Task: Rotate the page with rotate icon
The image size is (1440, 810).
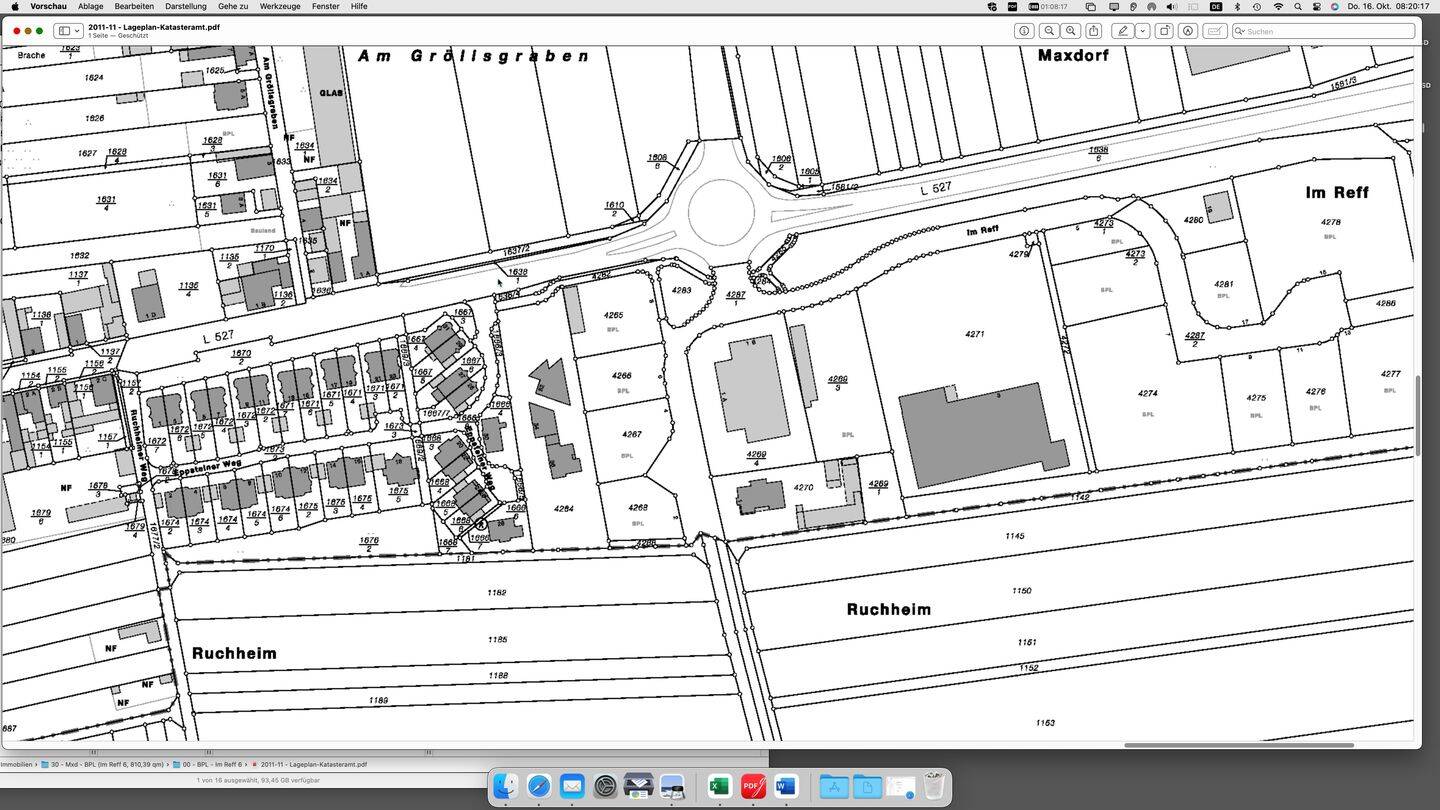Action: pos(1165,31)
